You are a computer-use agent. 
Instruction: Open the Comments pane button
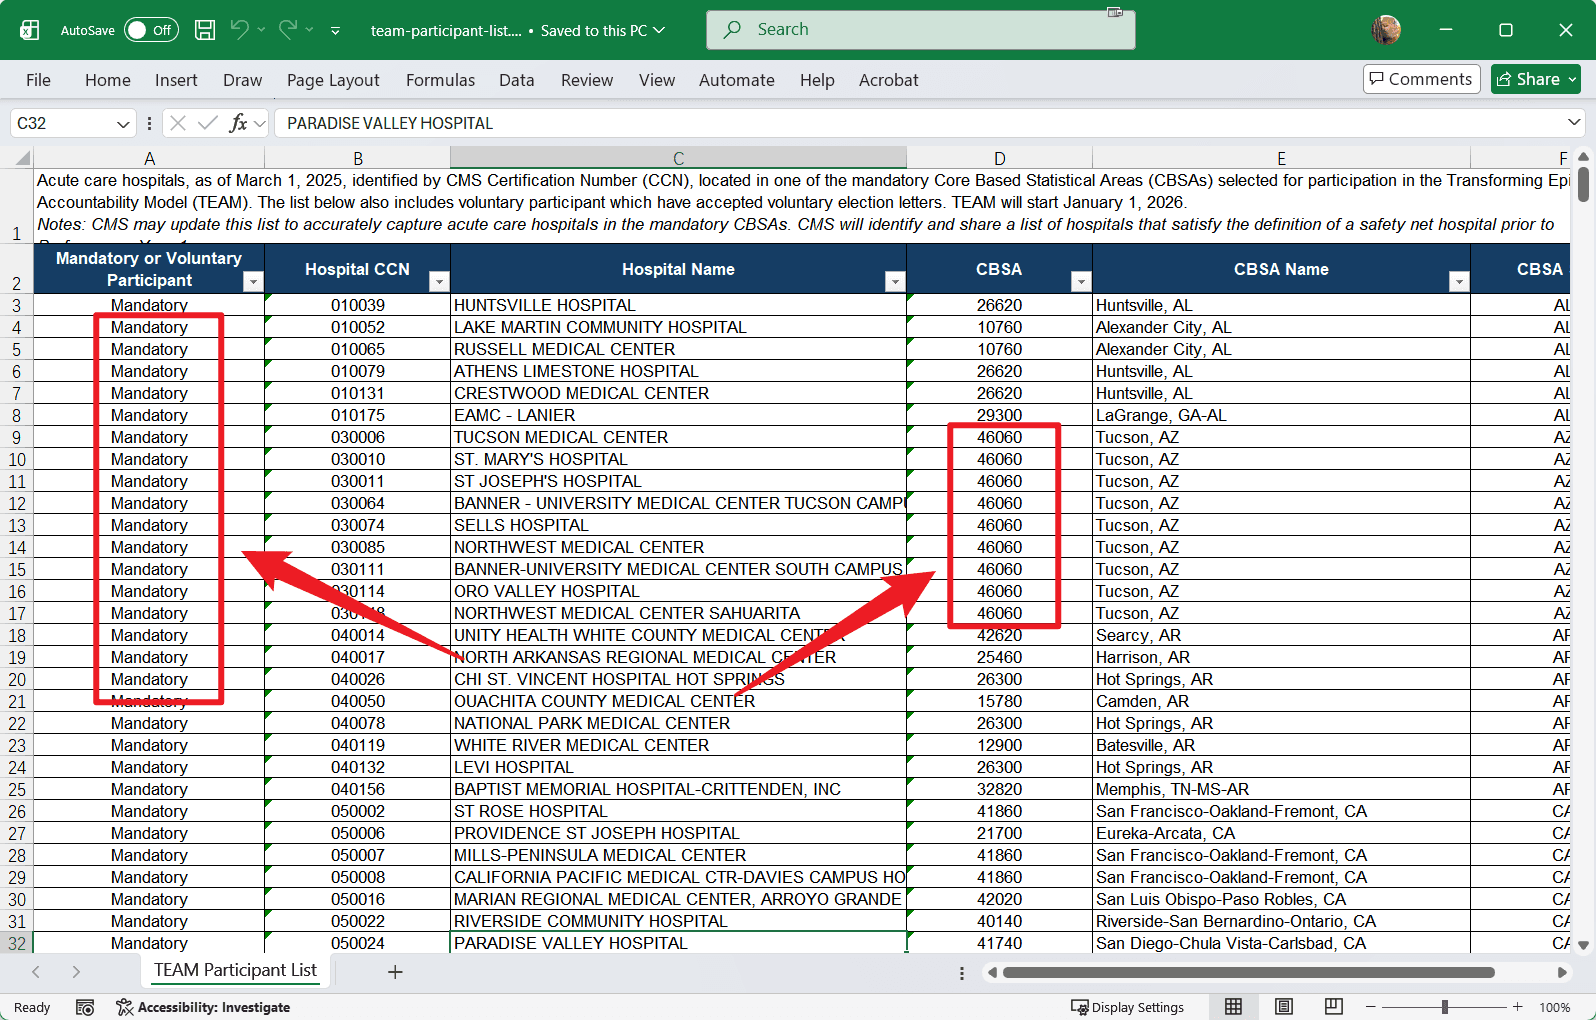pos(1421,79)
